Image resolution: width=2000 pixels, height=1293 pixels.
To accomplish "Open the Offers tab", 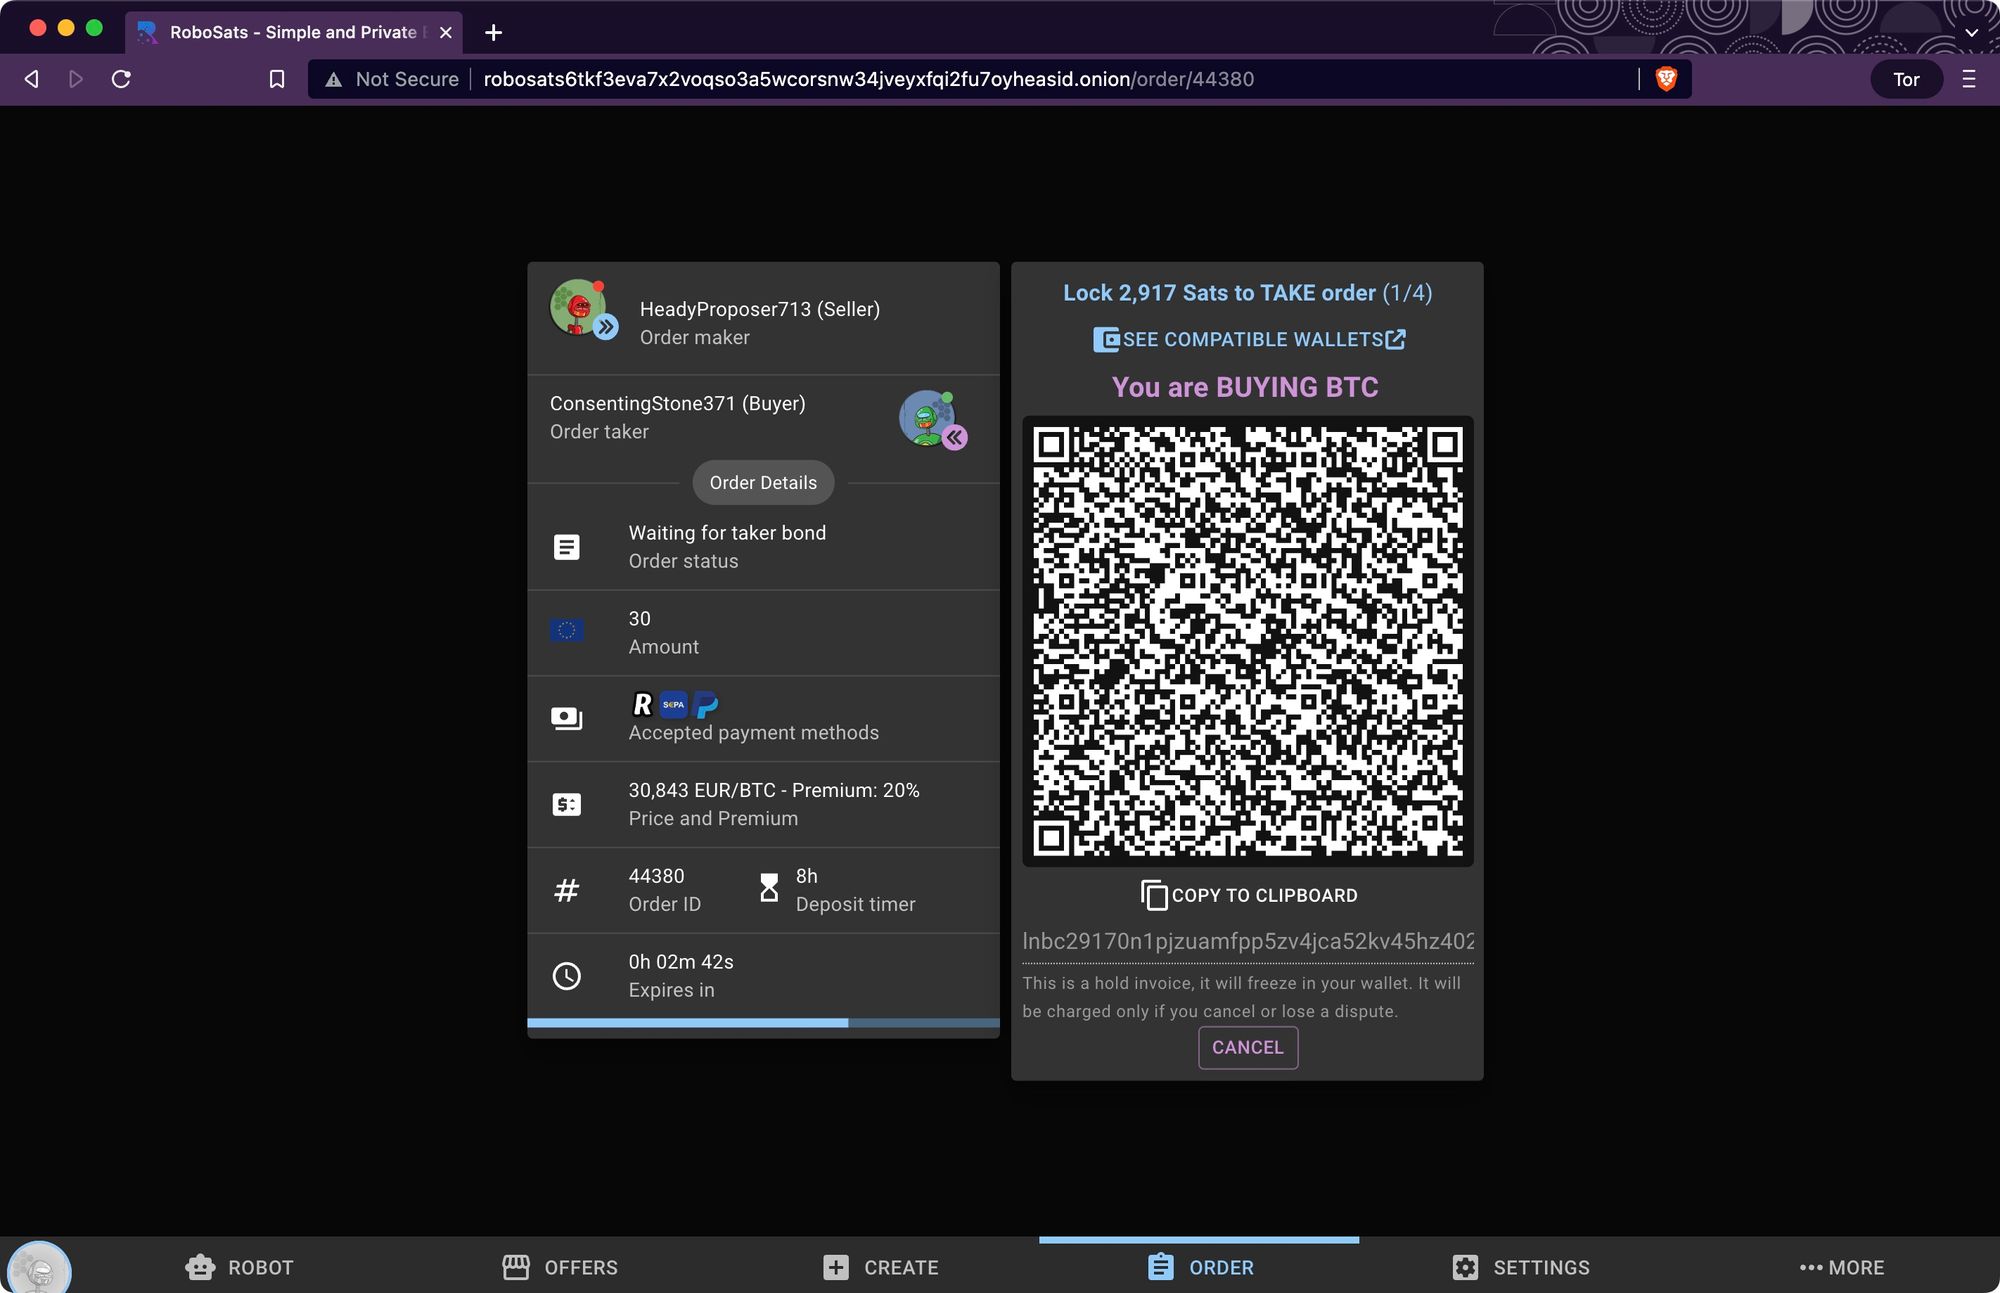I will 560,1267.
